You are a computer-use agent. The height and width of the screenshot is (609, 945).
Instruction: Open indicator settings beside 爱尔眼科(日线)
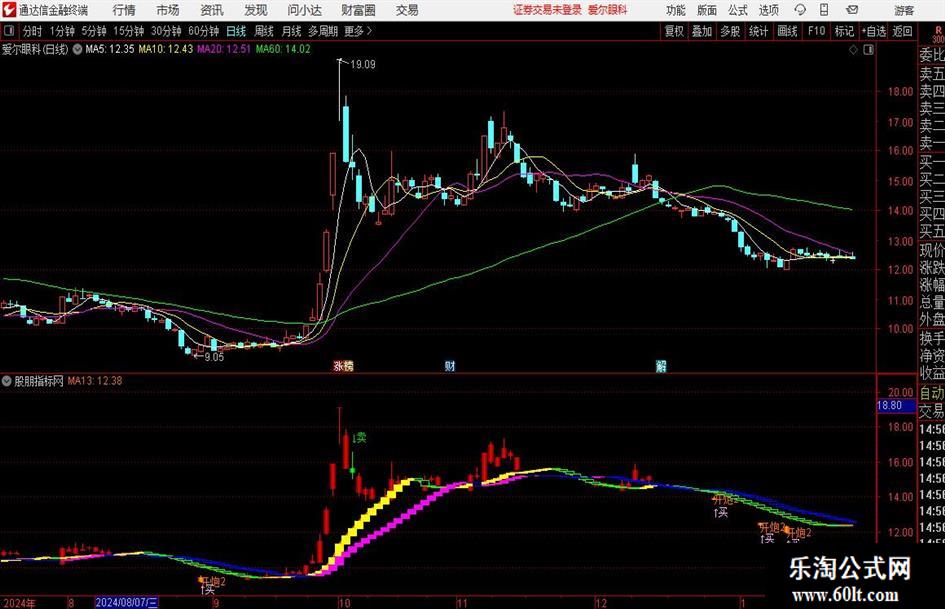[77, 49]
